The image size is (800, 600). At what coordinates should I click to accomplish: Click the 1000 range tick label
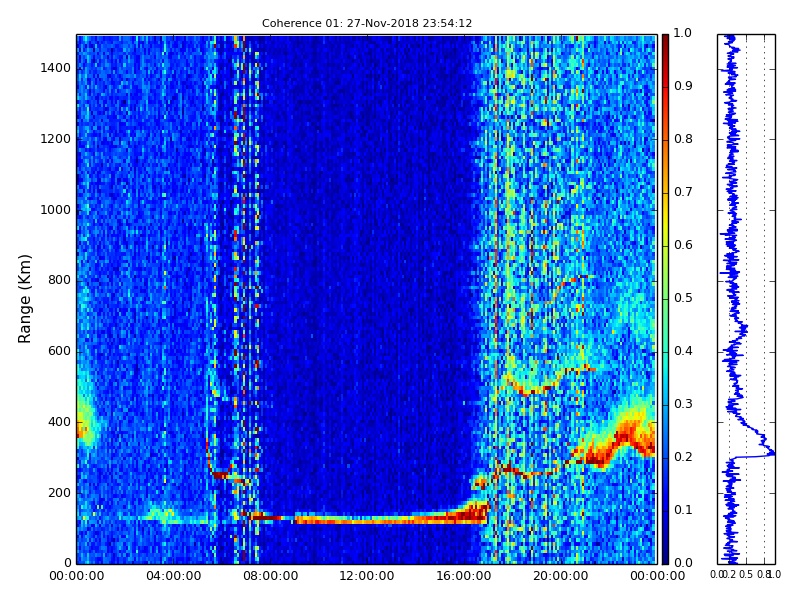[x=56, y=210]
